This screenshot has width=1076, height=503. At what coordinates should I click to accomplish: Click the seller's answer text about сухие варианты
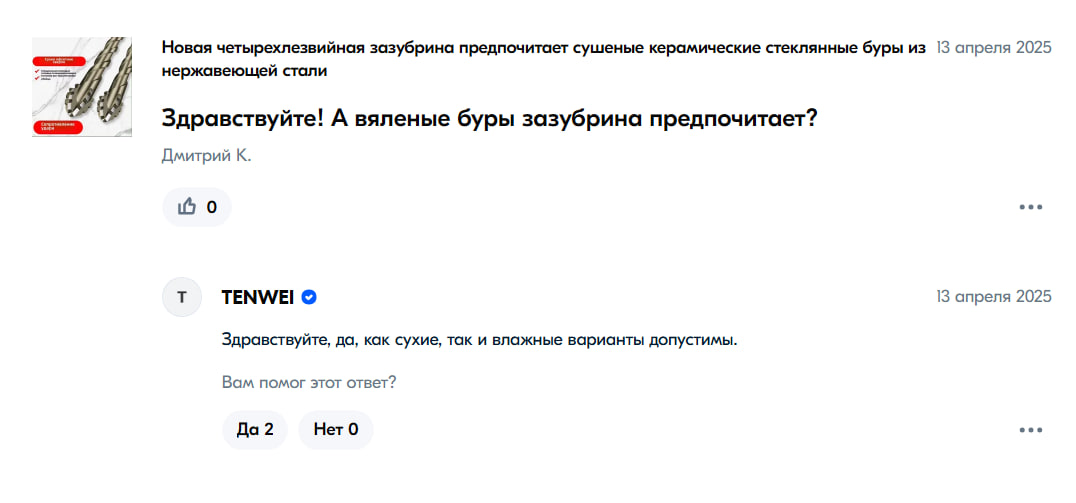tap(479, 340)
